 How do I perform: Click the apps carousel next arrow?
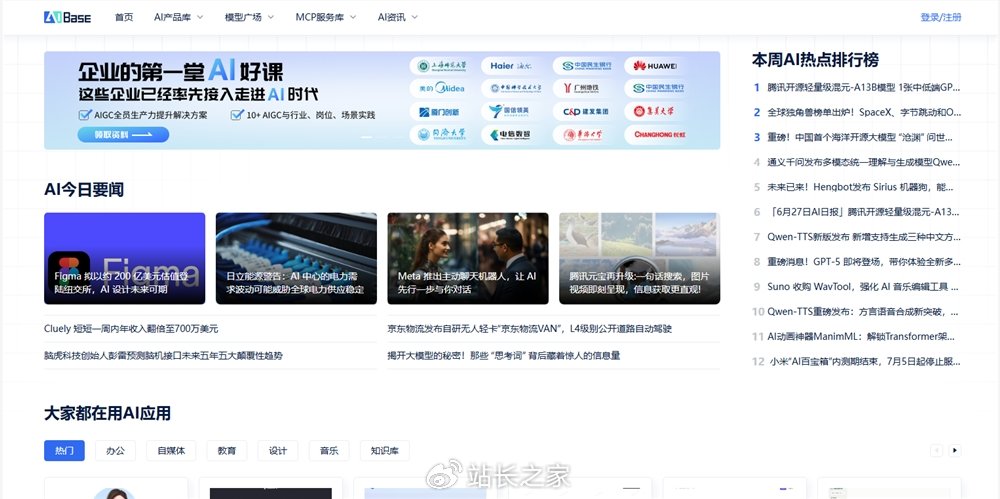955,451
